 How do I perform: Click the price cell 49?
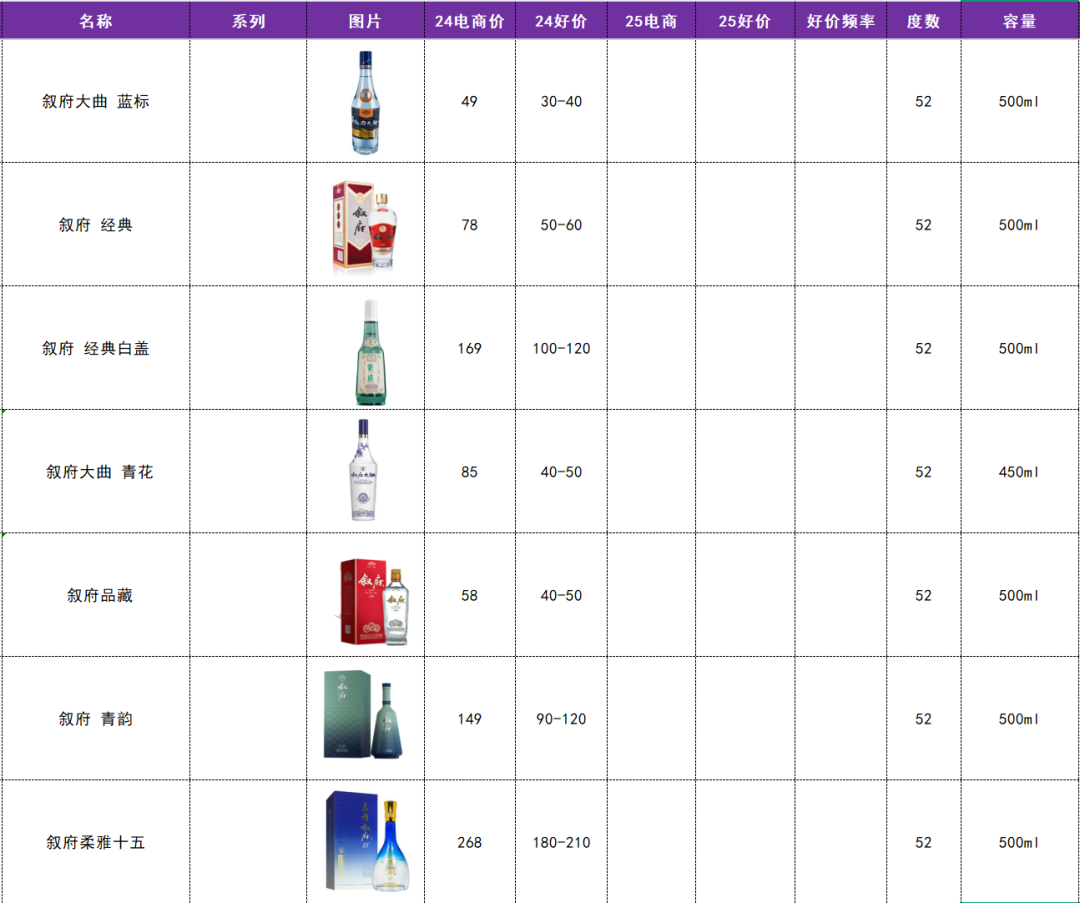coord(470,101)
